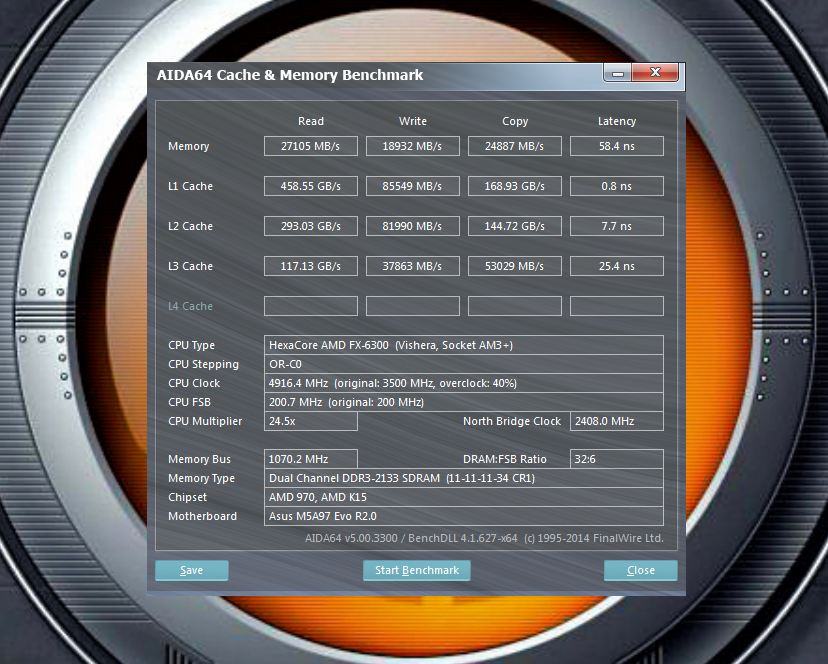
Task: Select CPU Stepping value OR-C0
Action: pyautogui.click(x=464, y=364)
